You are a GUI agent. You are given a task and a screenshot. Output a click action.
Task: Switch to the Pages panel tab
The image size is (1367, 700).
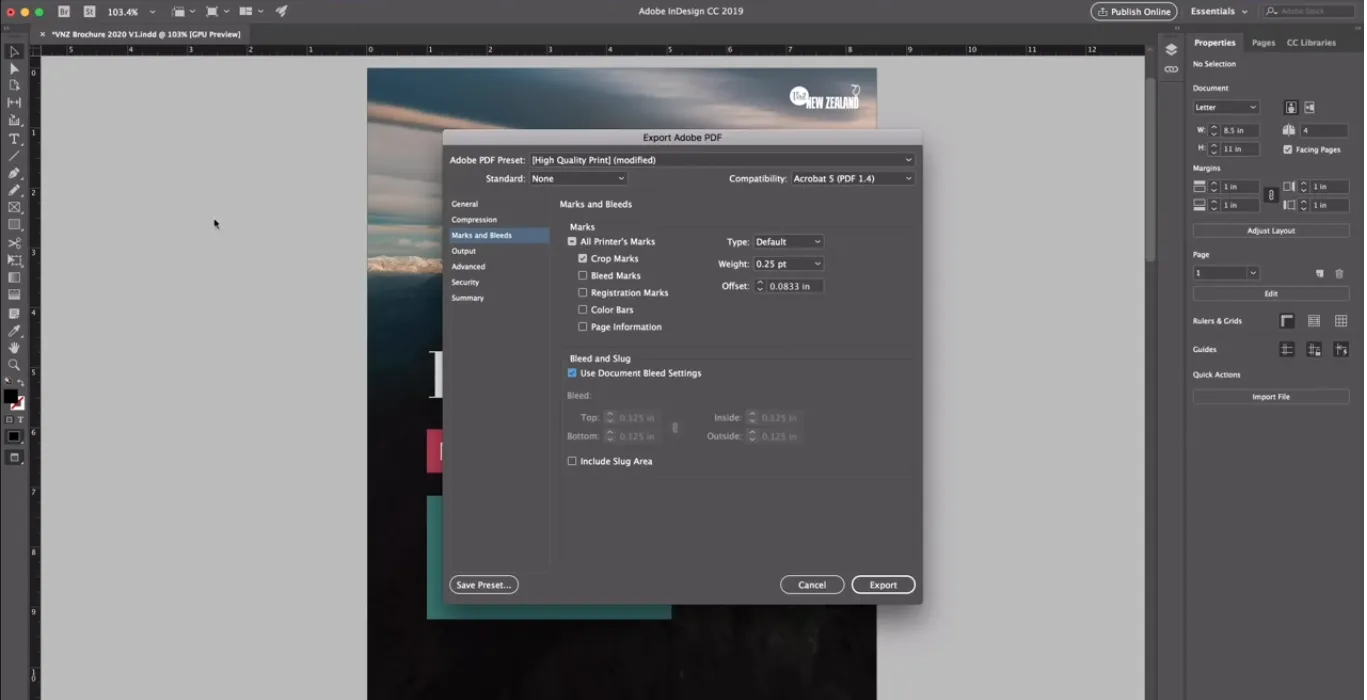coord(1263,43)
